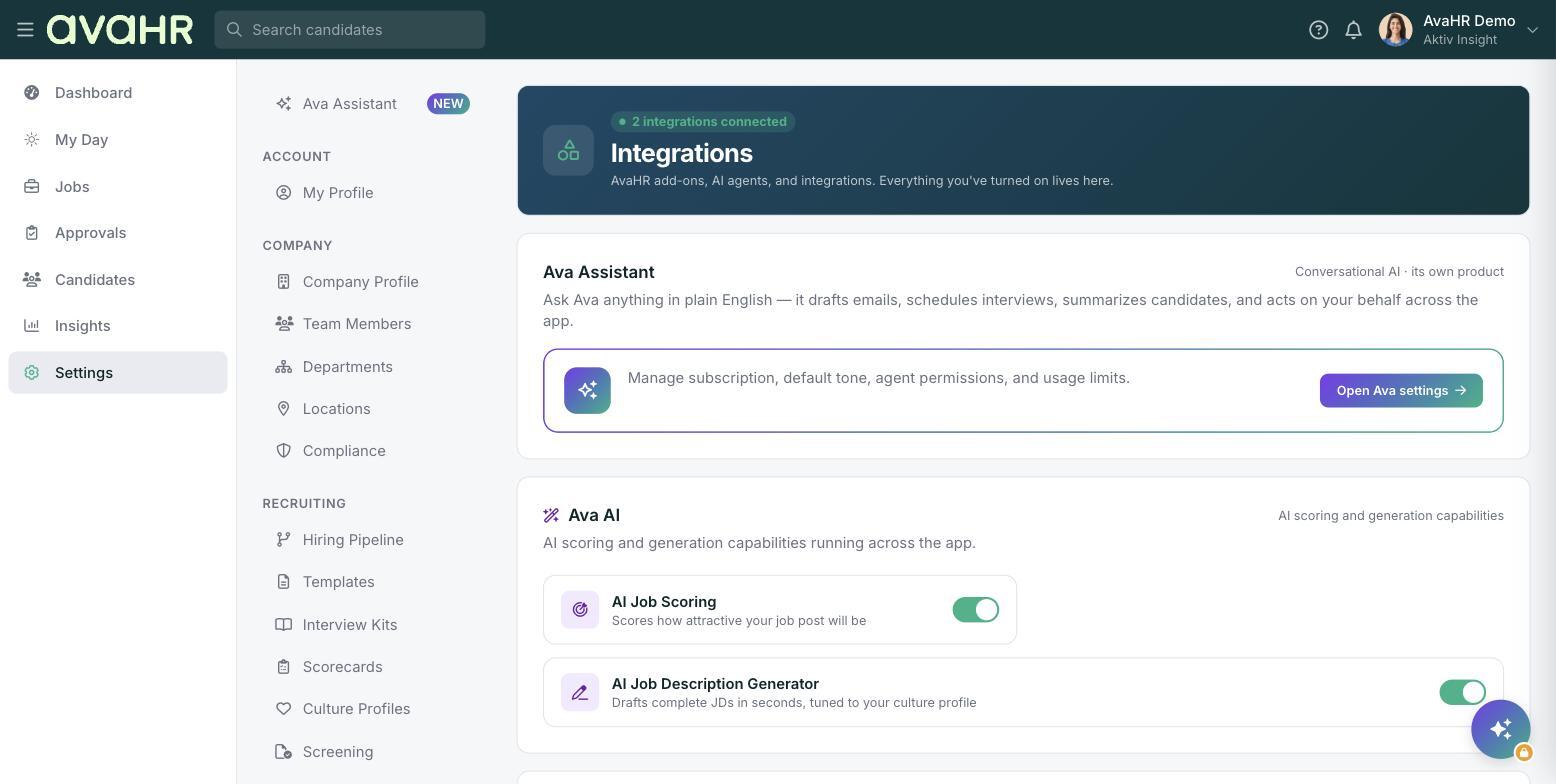
Task: Click the 2 integrations connected badge
Action: [703, 122]
